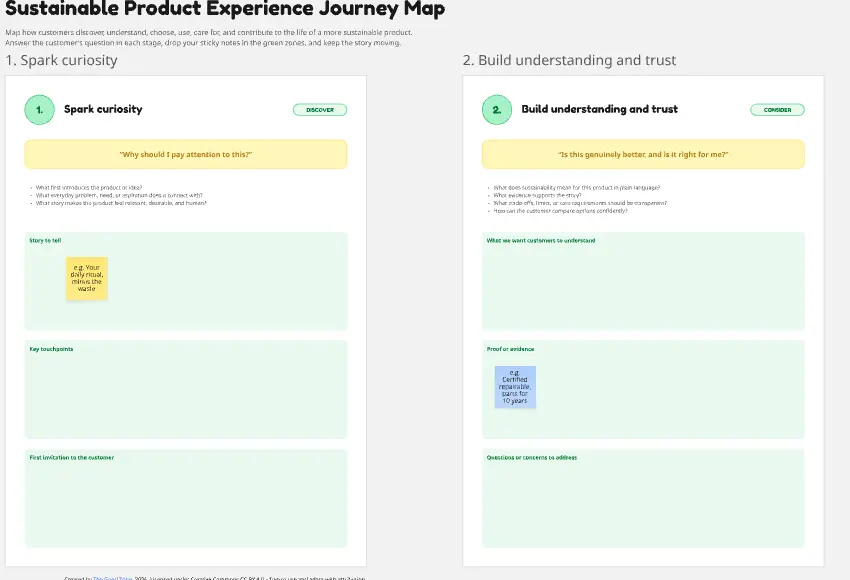The image size is (850, 580).
Task: Click the "Story to tell" zone label
Action: coord(46,240)
